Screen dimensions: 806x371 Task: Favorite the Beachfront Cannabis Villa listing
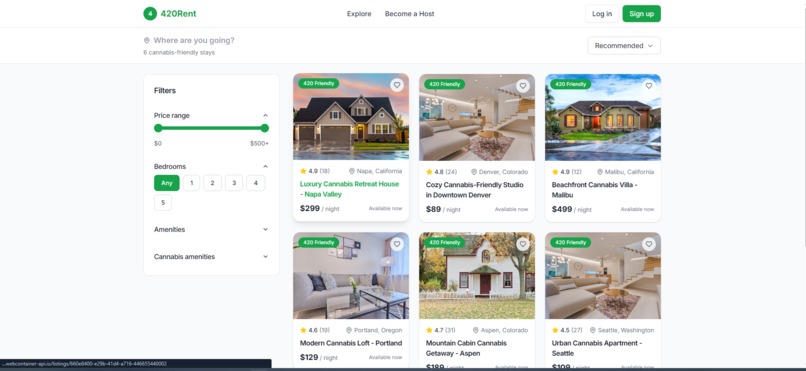coord(649,86)
